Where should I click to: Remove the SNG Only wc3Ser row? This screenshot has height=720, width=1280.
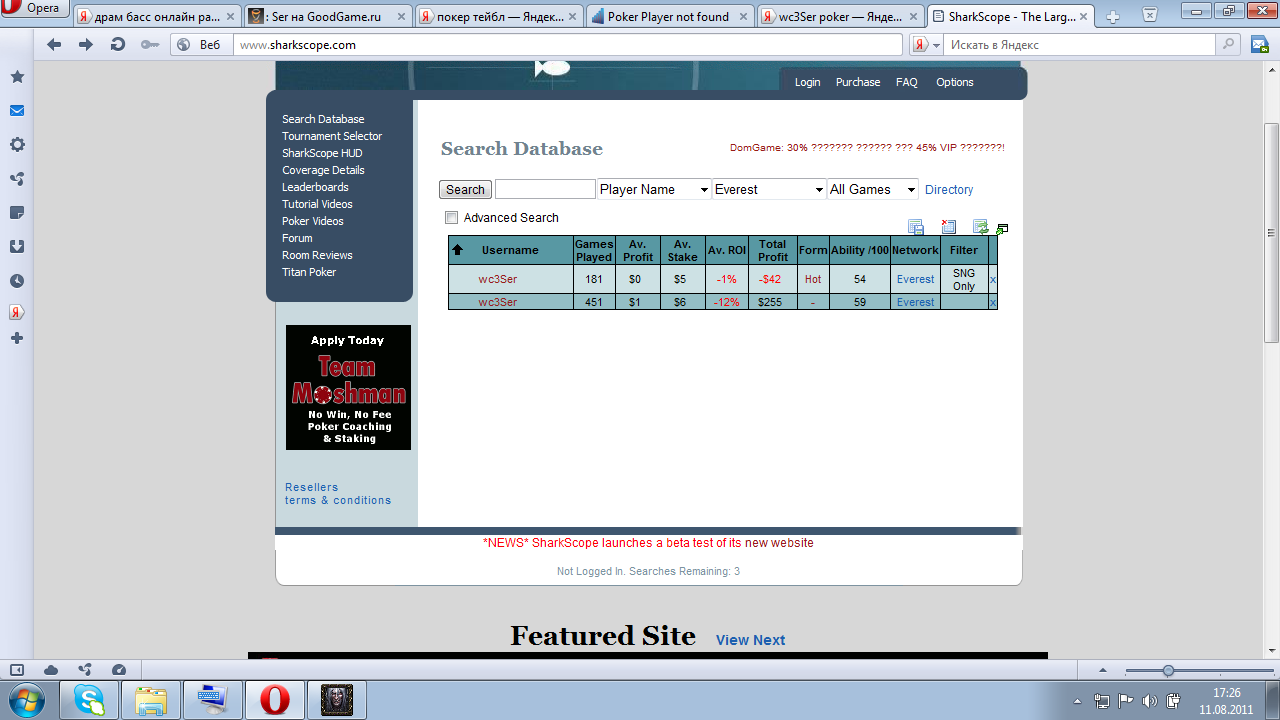[x=993, y=279]
